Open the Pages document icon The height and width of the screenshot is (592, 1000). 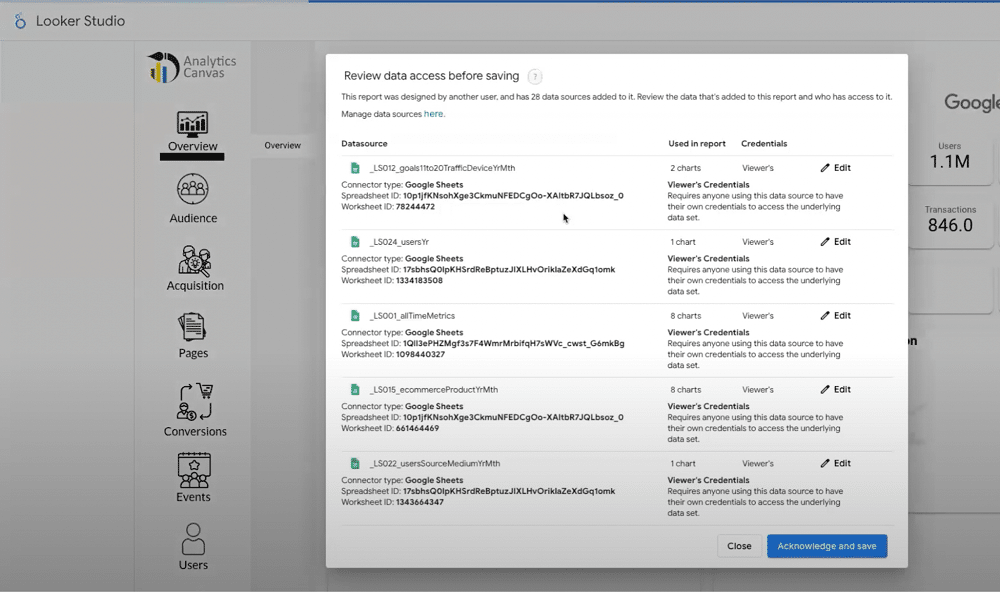pos(192,327)
